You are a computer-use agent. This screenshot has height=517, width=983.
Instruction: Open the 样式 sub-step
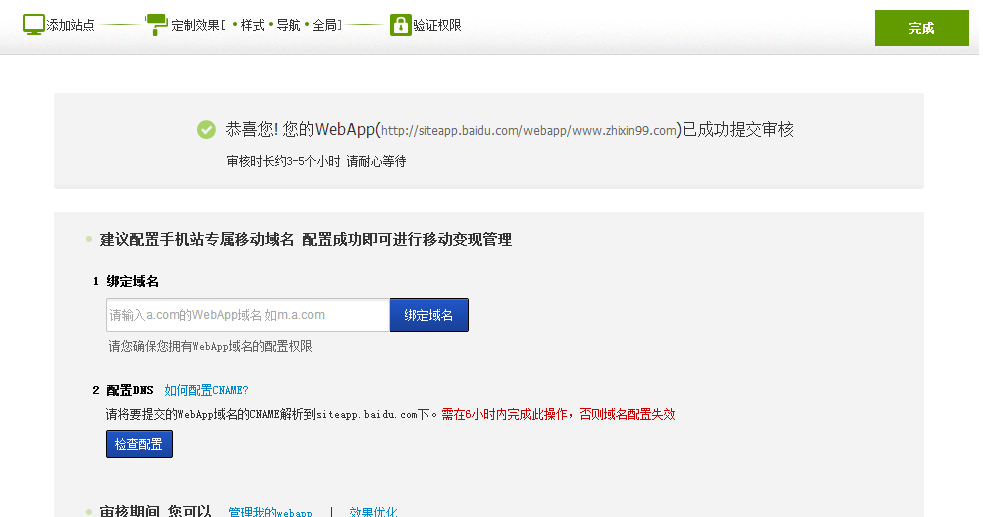click(x=253, y=25)
